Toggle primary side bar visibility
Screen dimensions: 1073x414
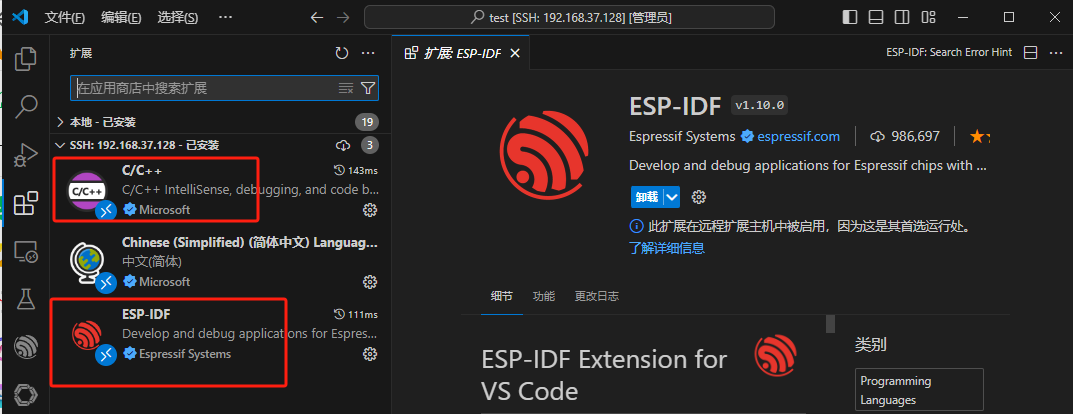coord(850,17)
